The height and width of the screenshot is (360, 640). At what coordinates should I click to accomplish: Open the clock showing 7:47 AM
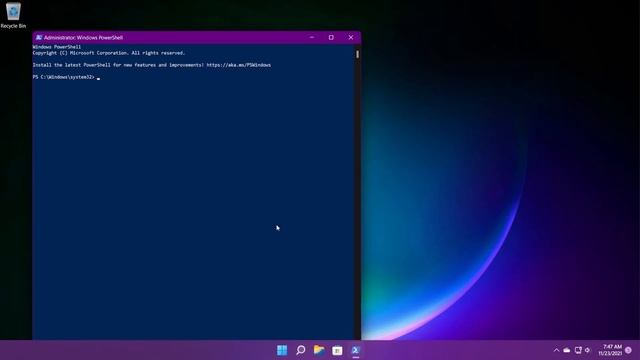(611, 350)
